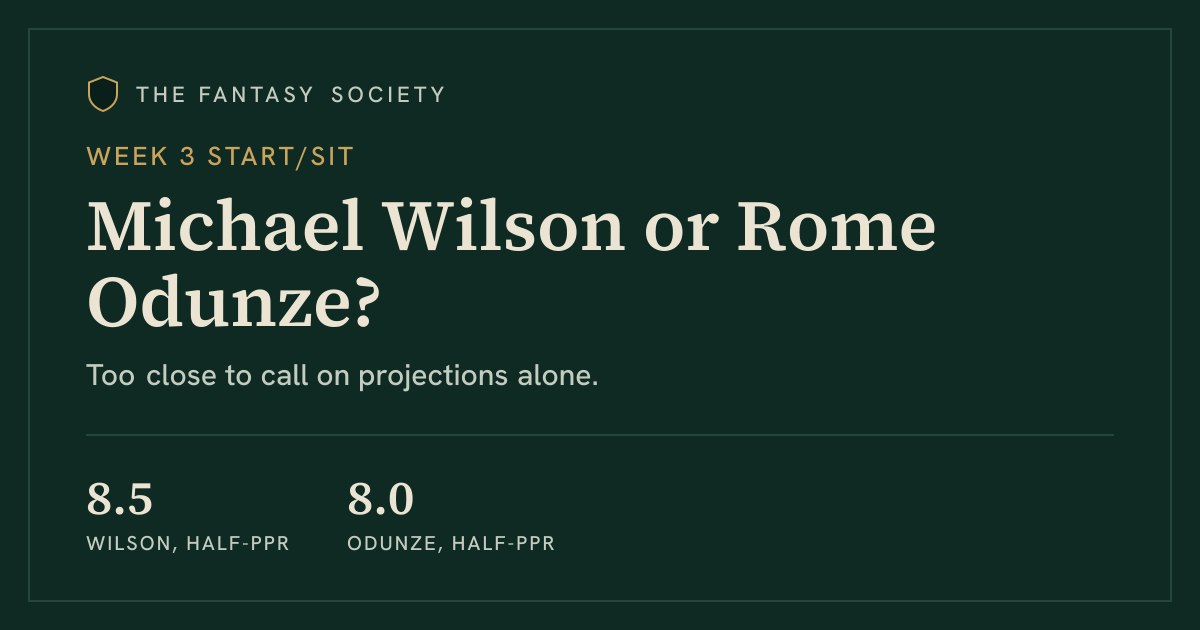Click the 8.0 projection number
This screenshot has width=1200, height=630.
pos(381,500)
